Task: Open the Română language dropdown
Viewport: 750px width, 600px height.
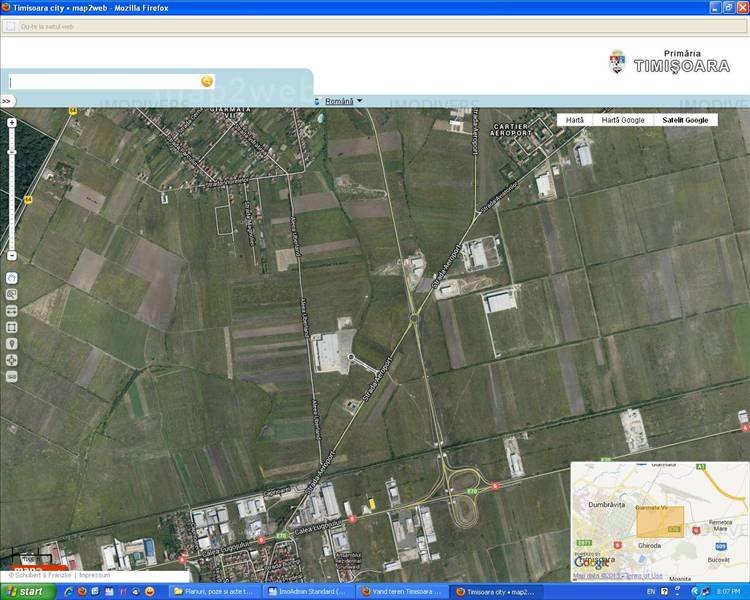Action: (340, 101)
